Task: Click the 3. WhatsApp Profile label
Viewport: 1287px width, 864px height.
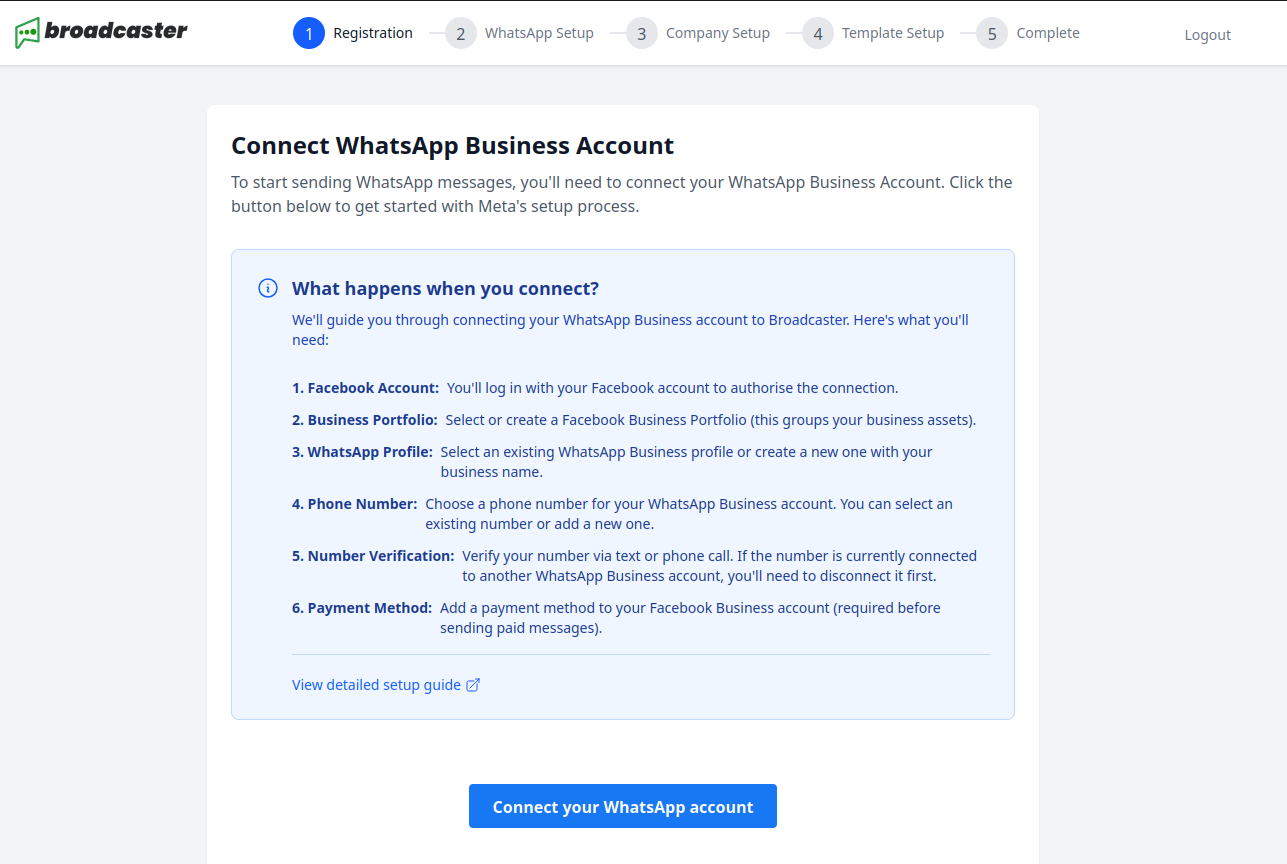Action: pyautogui.click(x=363, y=452)
